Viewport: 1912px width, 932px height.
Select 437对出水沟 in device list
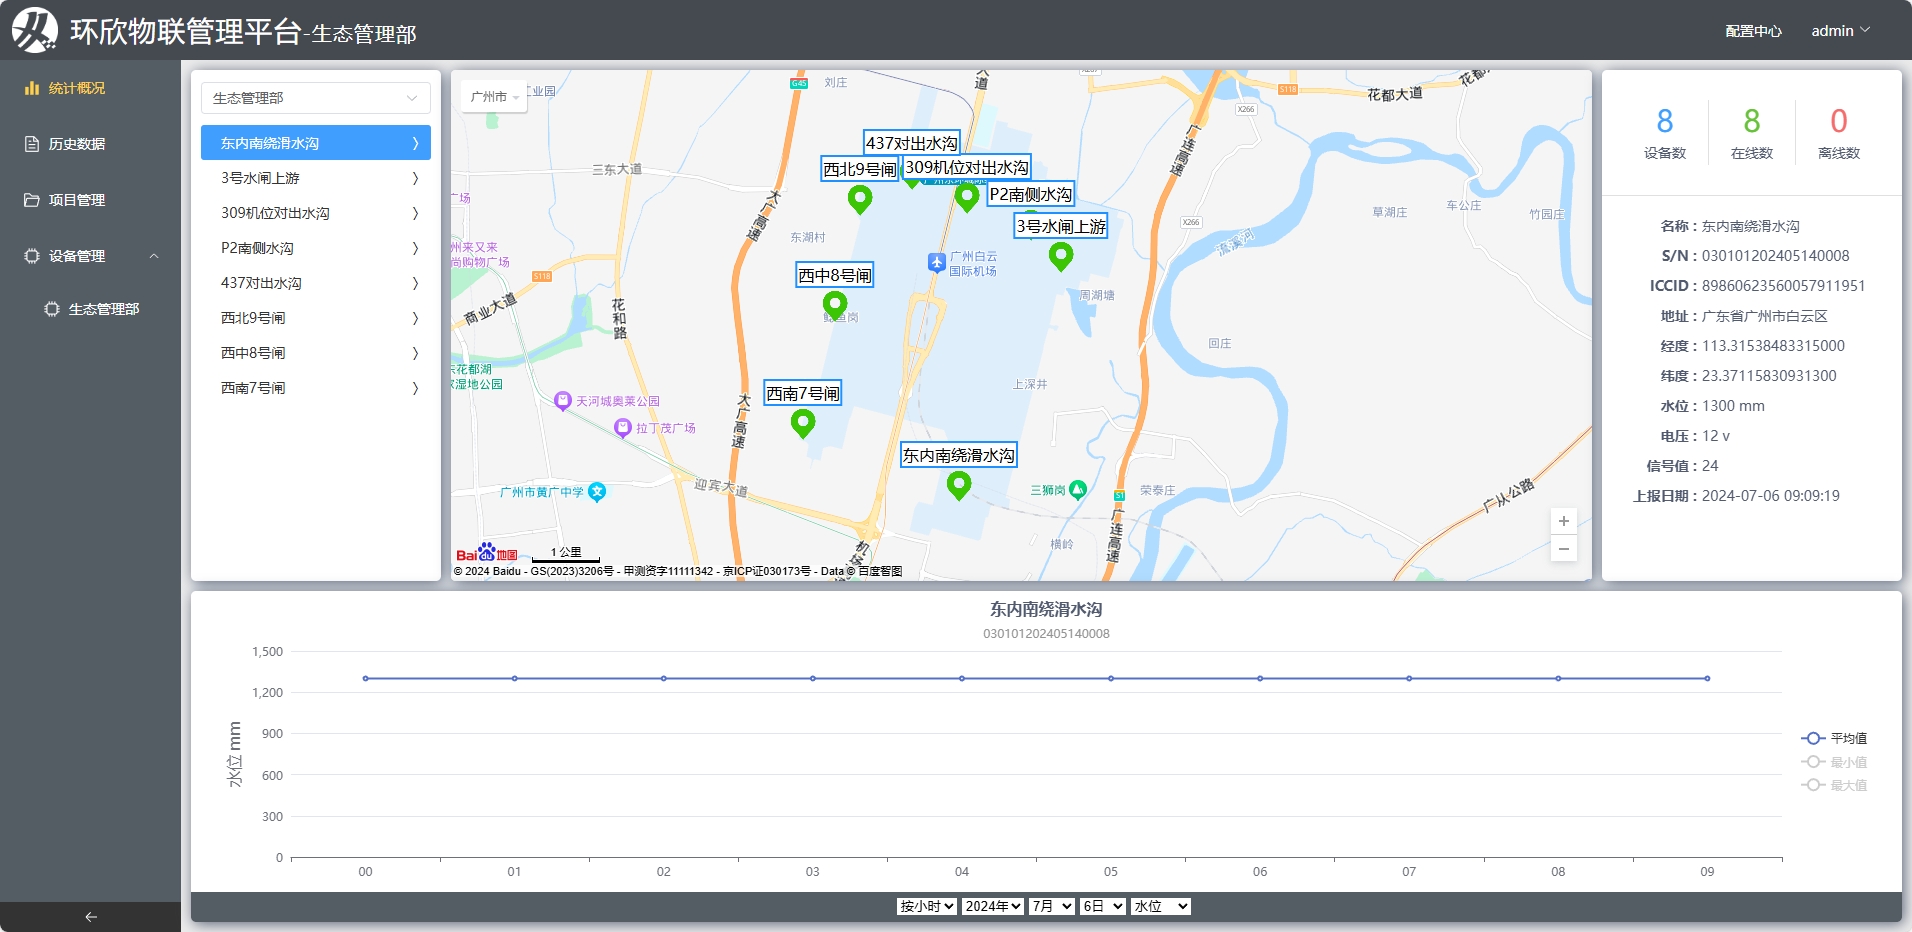(316, 283)
